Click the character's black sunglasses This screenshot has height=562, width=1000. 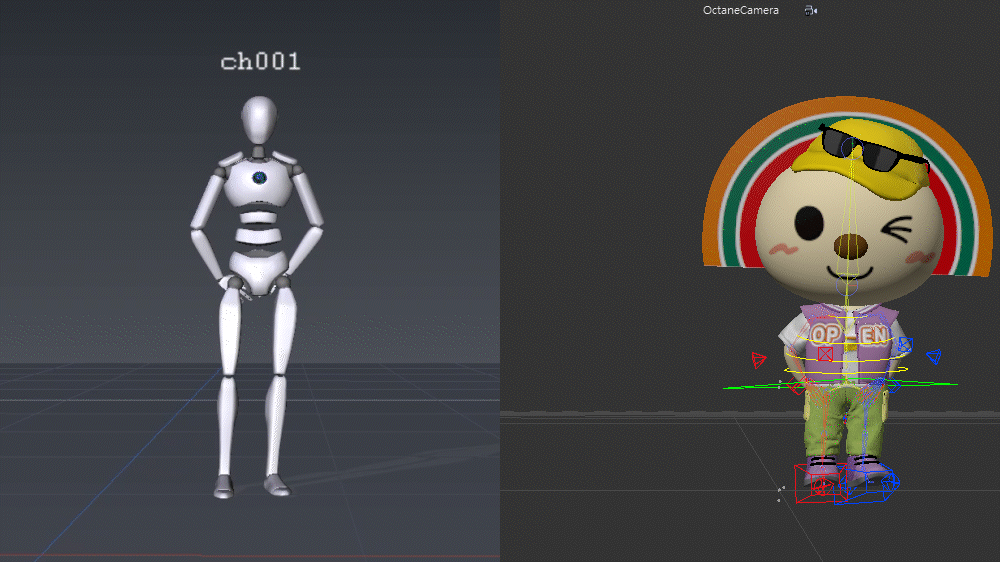pyautogui.click(x=872, y=148)
